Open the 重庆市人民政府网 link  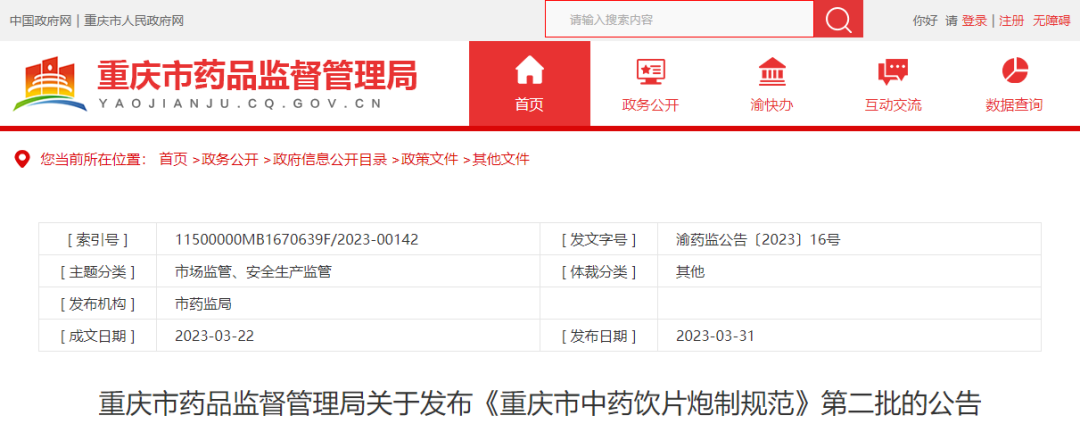point(134,21)
